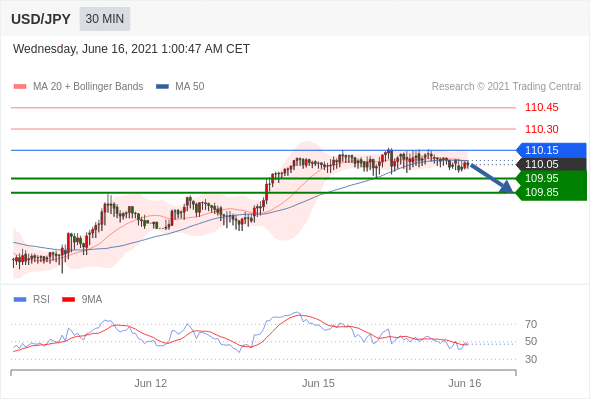Viewport: 590px width, 400px height.
Task: Select the green 109.85 support price tag
Action: (551, 192)
